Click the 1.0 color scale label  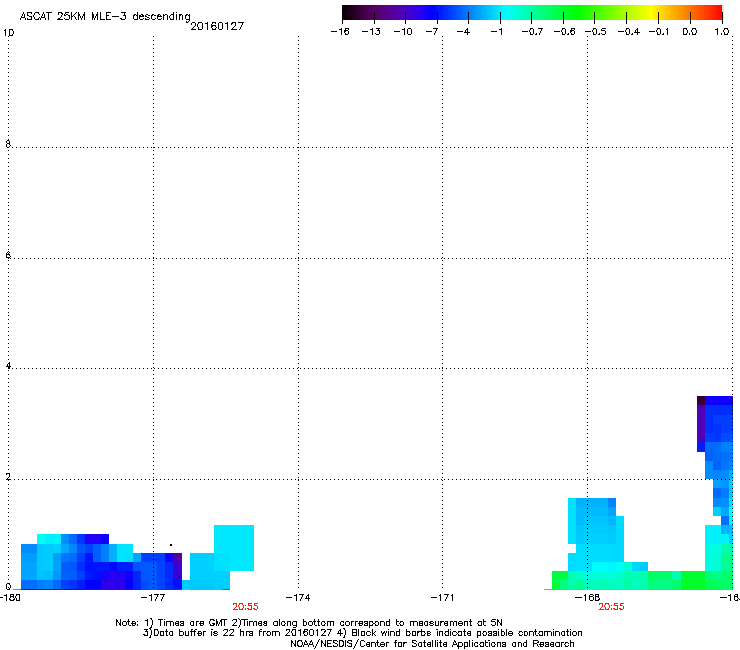722,32
